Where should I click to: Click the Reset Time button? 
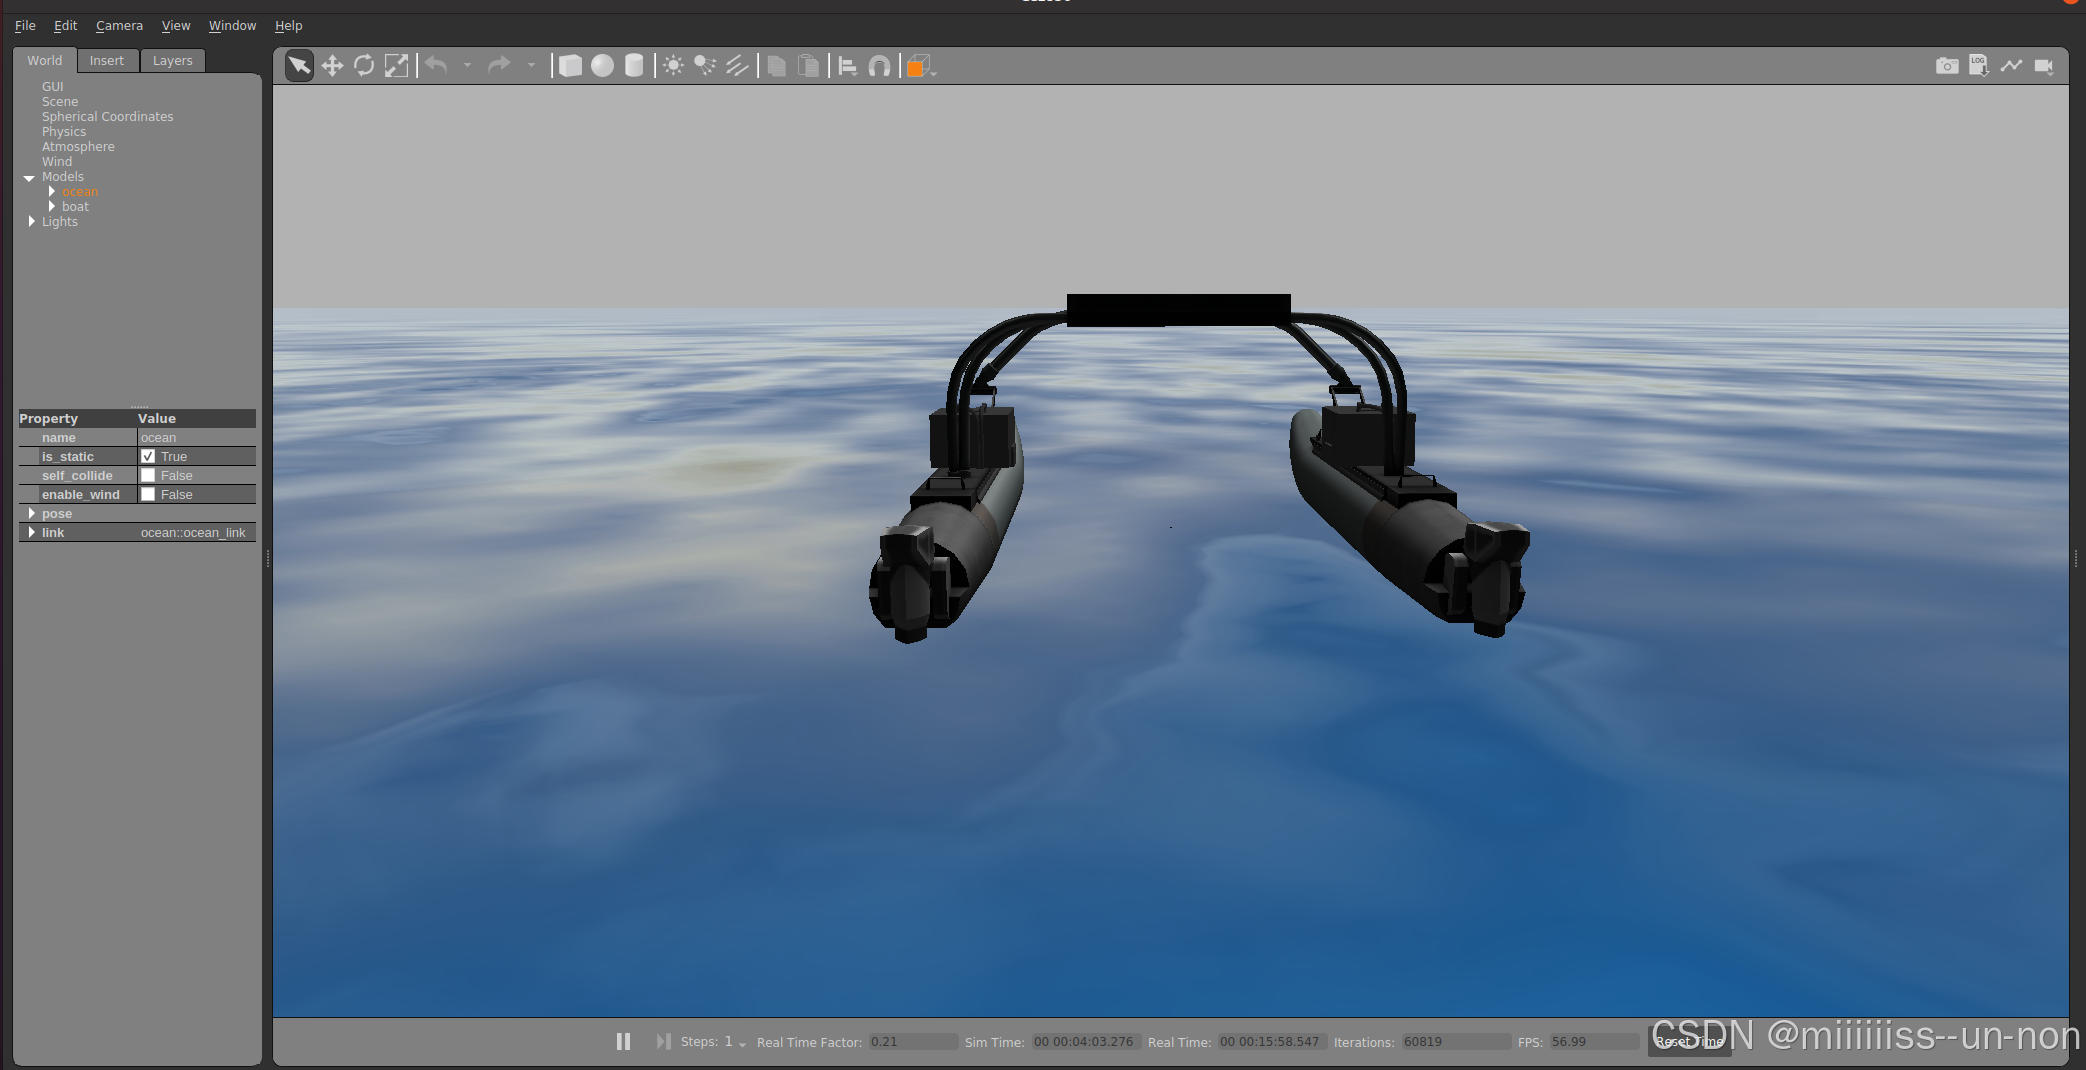tap(1689, 1042)
